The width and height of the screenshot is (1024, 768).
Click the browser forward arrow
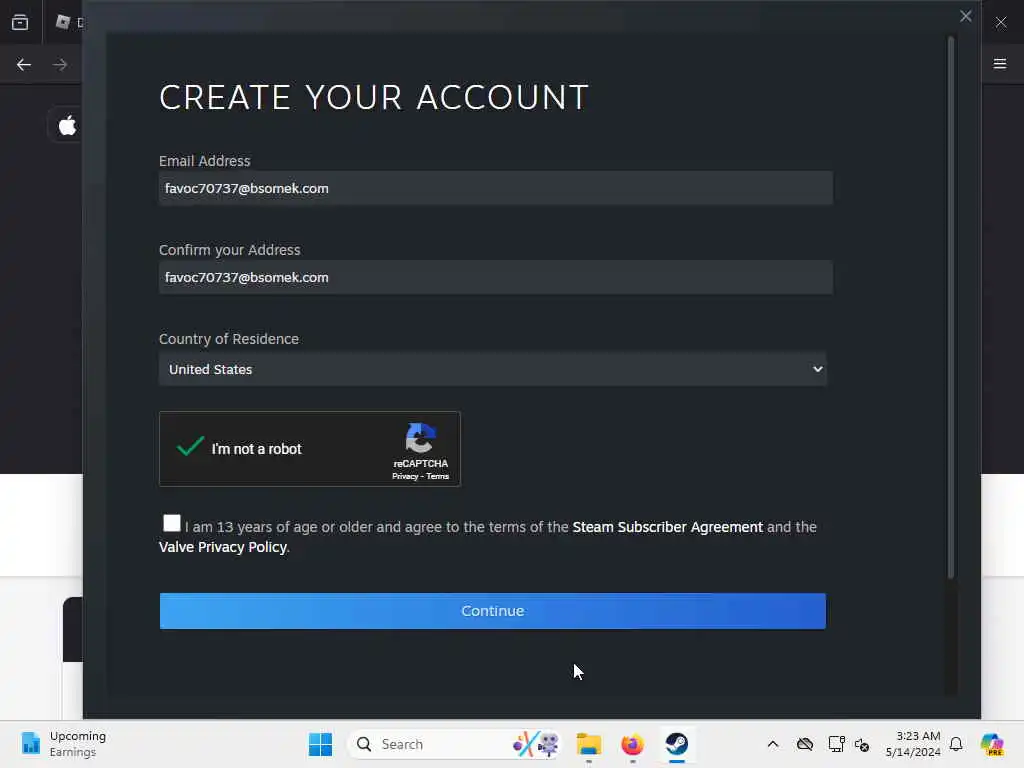[60, 65]
